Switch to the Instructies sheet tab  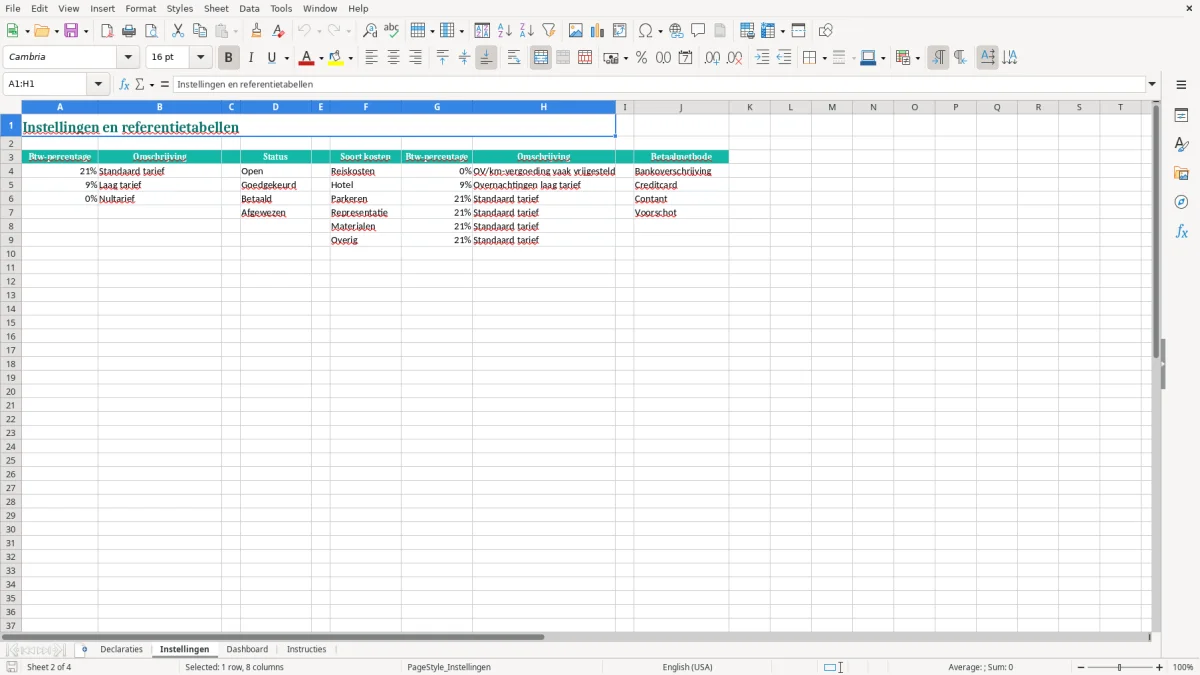click(307, 649)
